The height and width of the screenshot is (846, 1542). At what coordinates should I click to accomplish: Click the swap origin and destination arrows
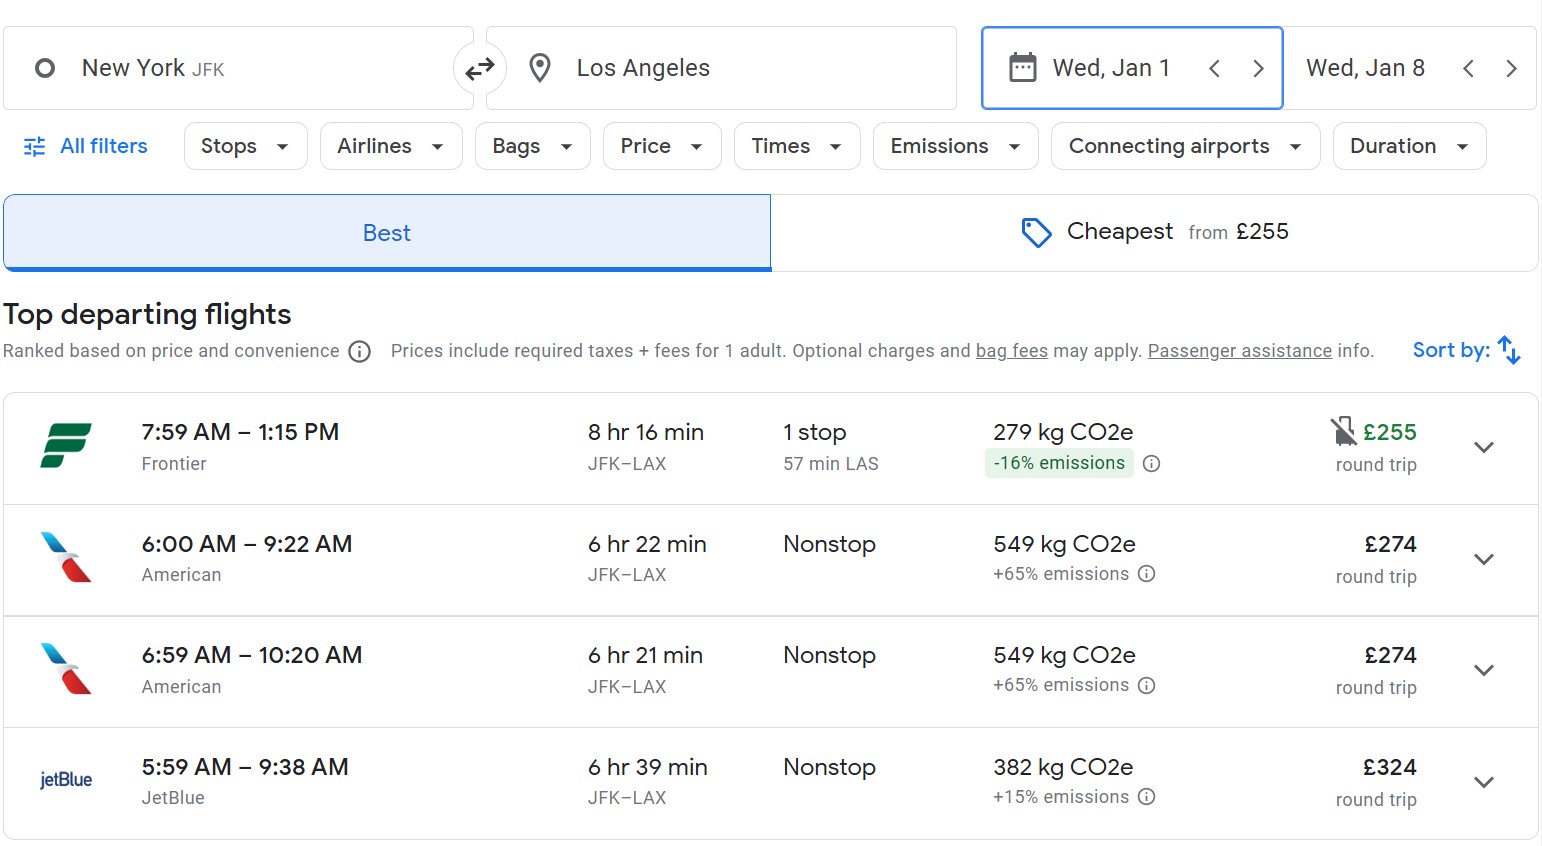pos(480,67)
